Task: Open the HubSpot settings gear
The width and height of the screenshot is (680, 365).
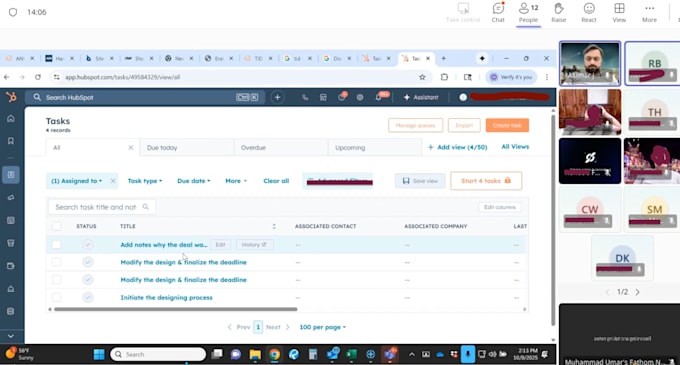Action: 360,98
